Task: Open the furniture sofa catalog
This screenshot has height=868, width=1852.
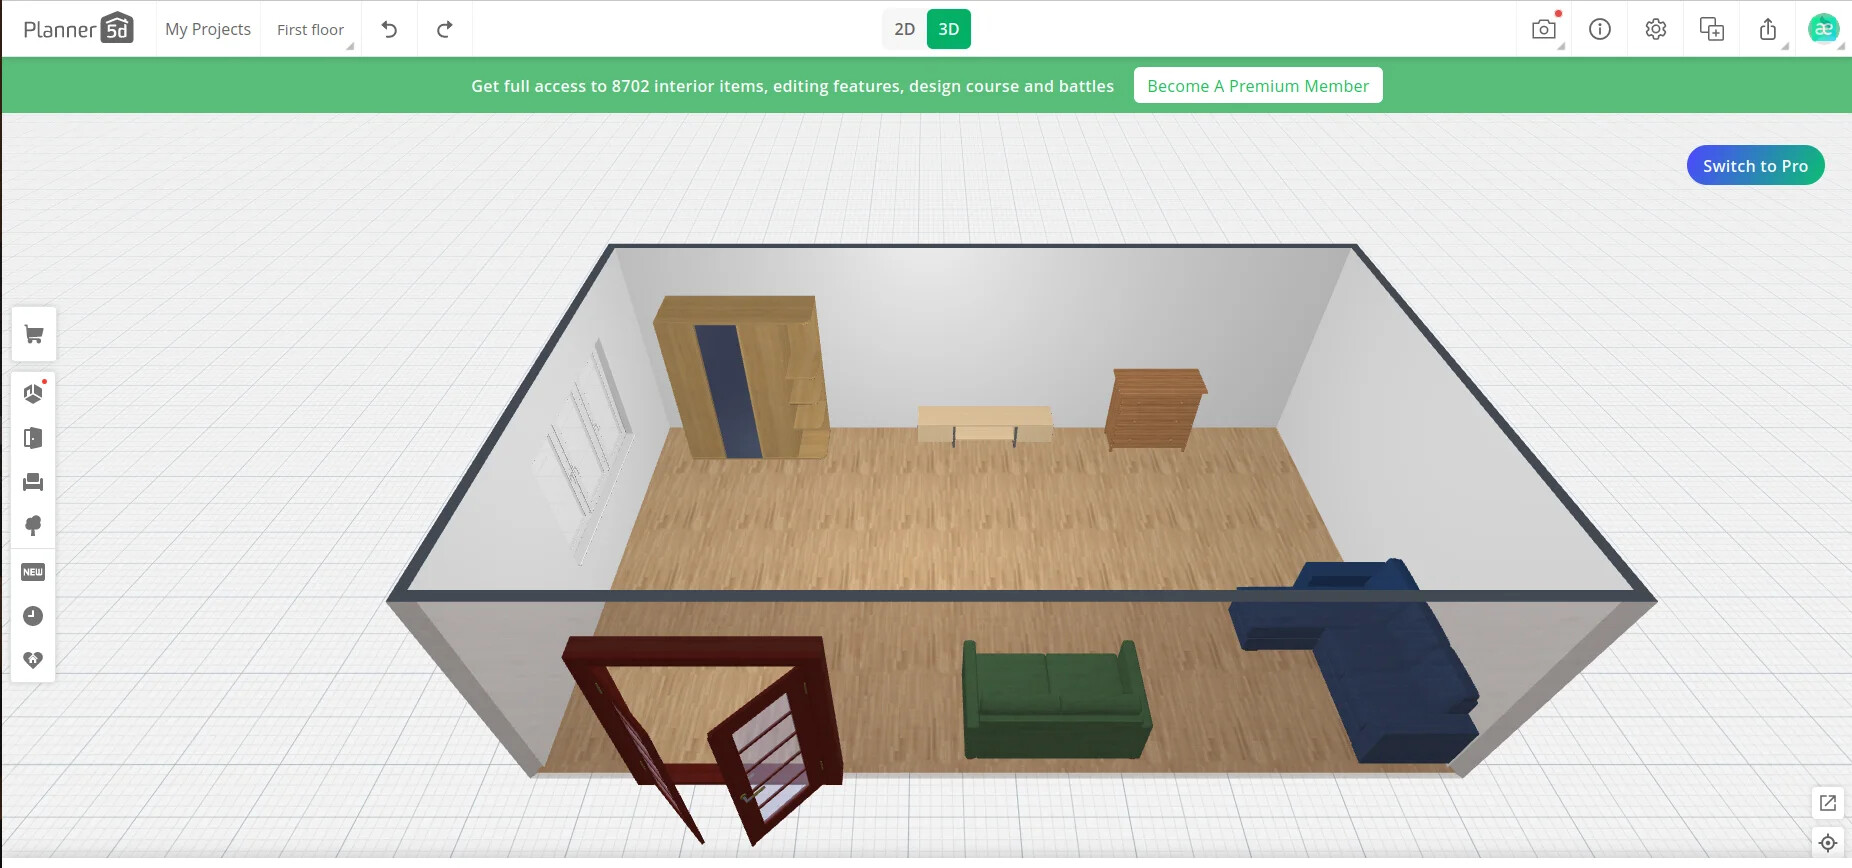Action: pyautogui.click(x=33, y=482)
